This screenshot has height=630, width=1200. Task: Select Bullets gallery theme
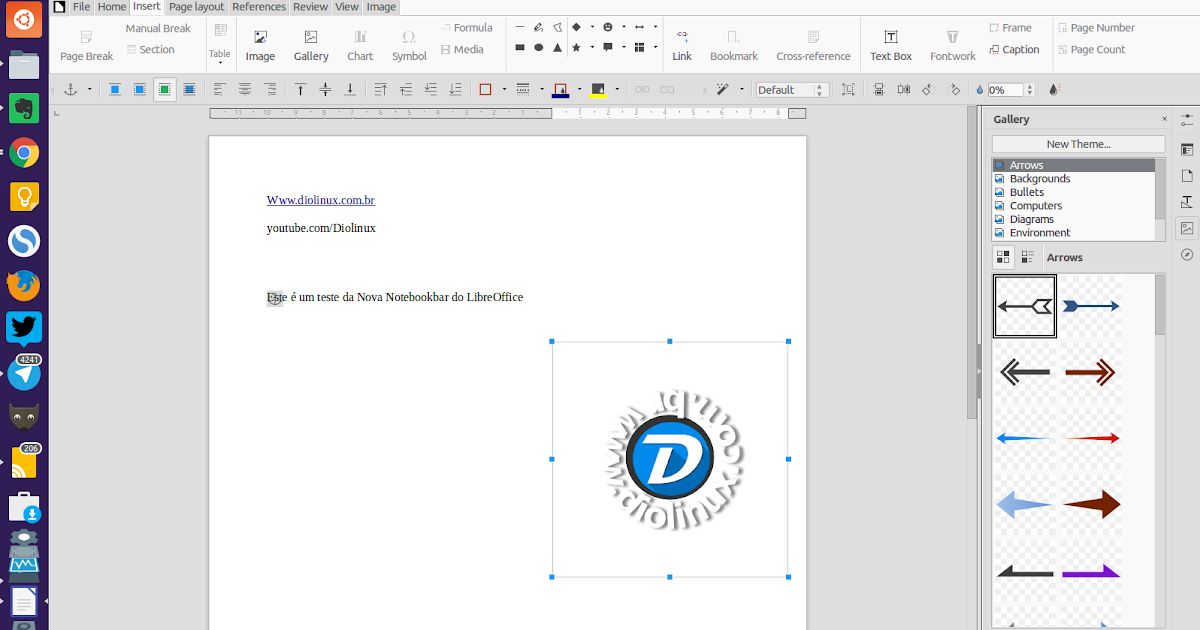[1073, 192]
